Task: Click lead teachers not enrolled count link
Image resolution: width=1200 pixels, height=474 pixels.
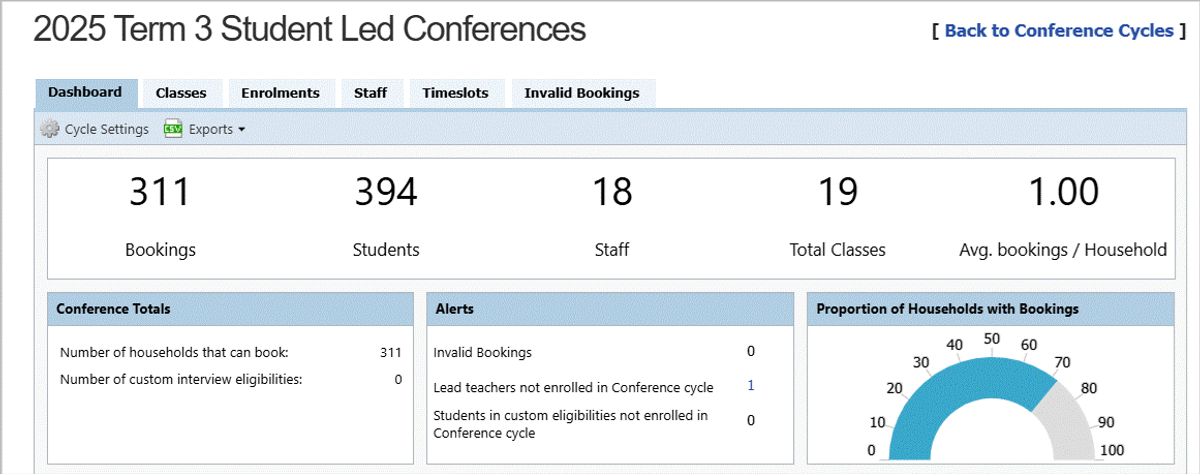Action: (751, 386)
